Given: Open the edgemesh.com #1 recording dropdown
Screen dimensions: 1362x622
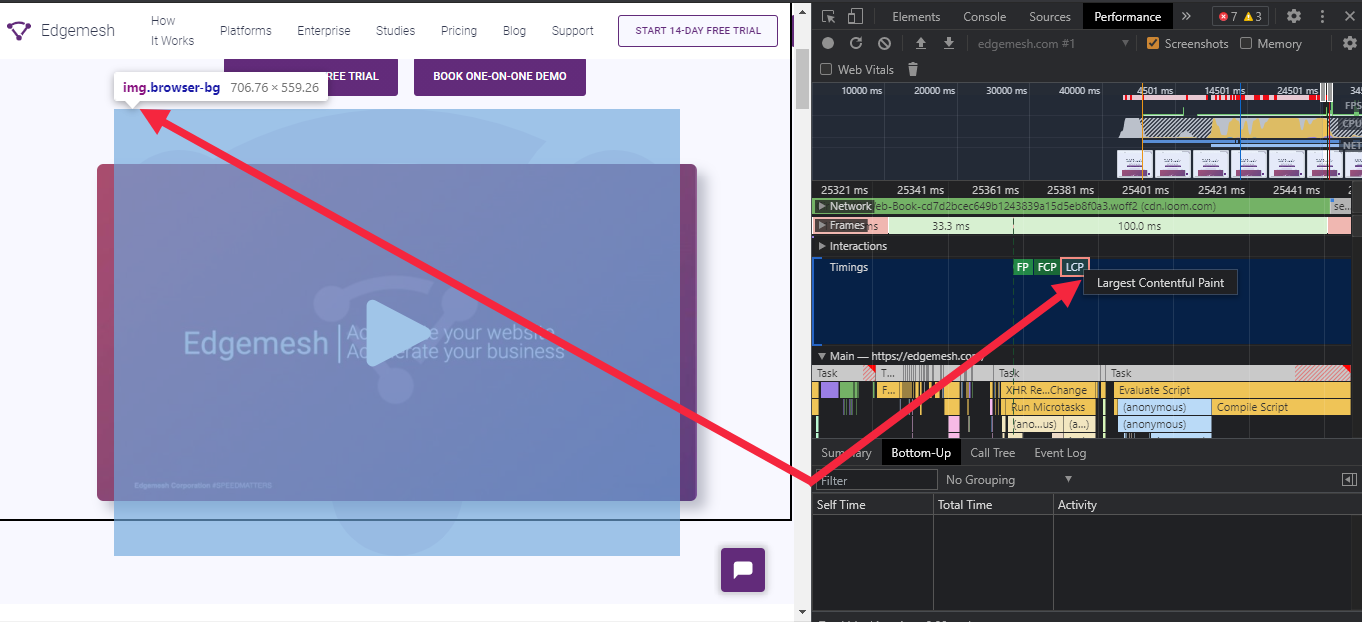Looking at the screenshot, I should [1053, 43].
